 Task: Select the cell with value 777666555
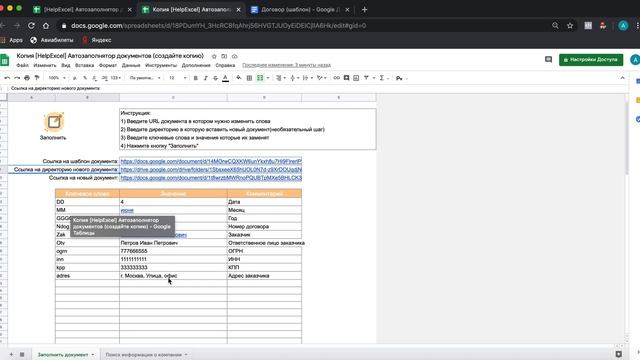coord(173,251)
